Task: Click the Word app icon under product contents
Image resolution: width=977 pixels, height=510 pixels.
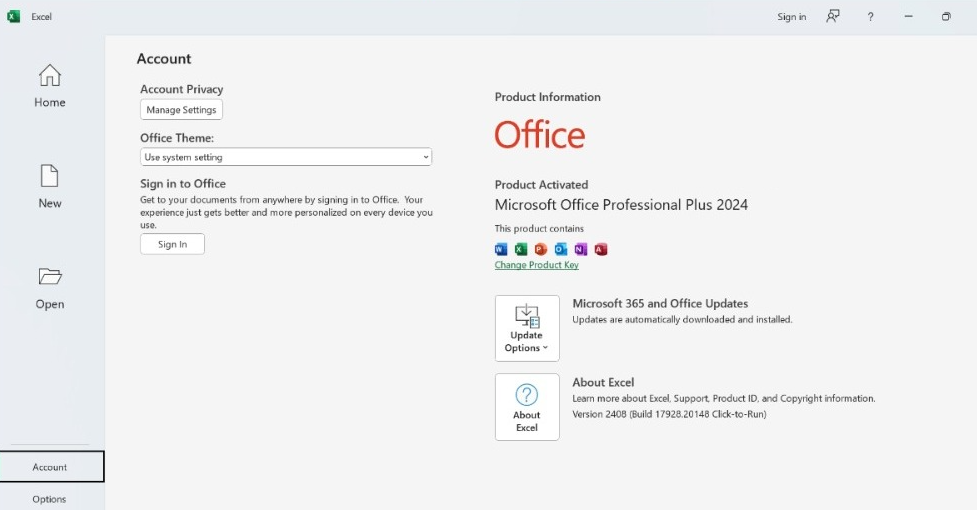Action: click(501, 250)
